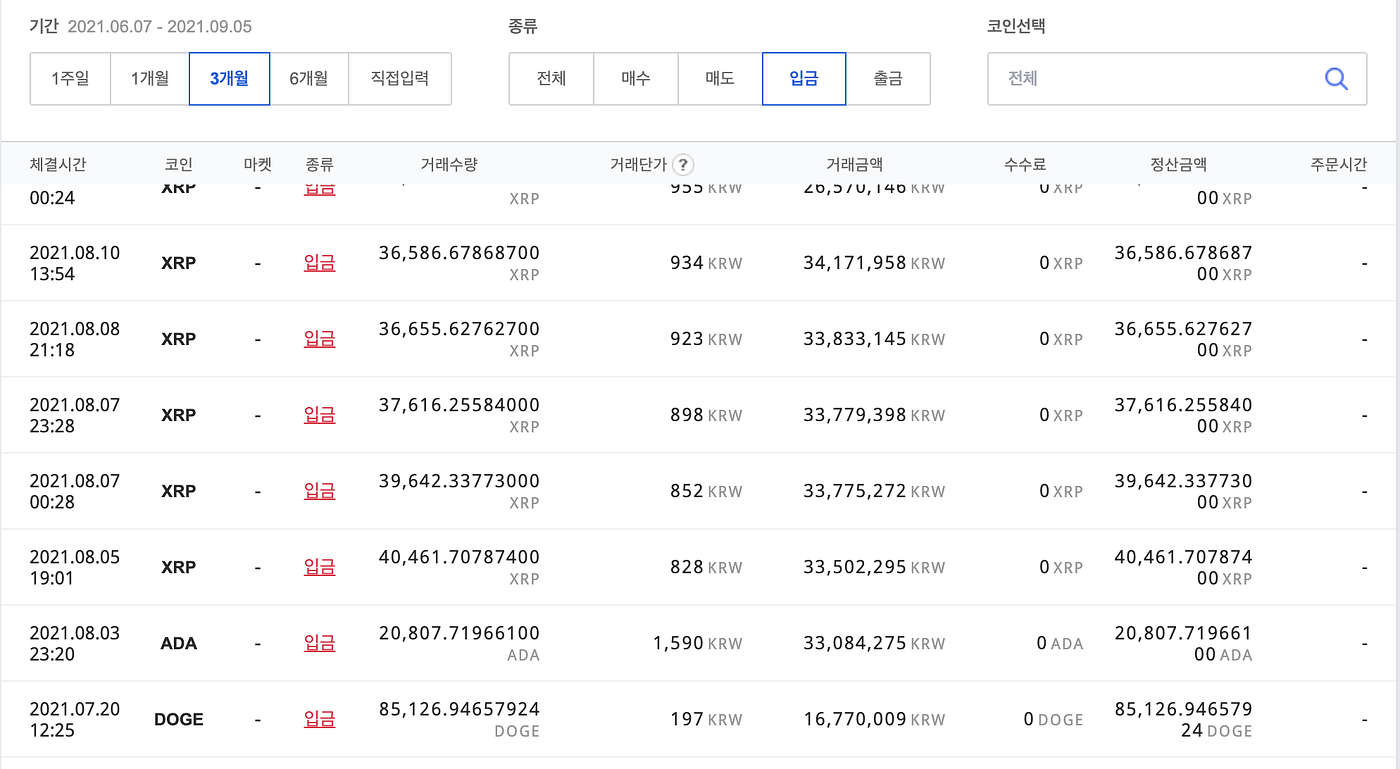Screen dimensions: 1400x769
Task: Choose 직접입력 custom period option
Action: click(400, 79)
